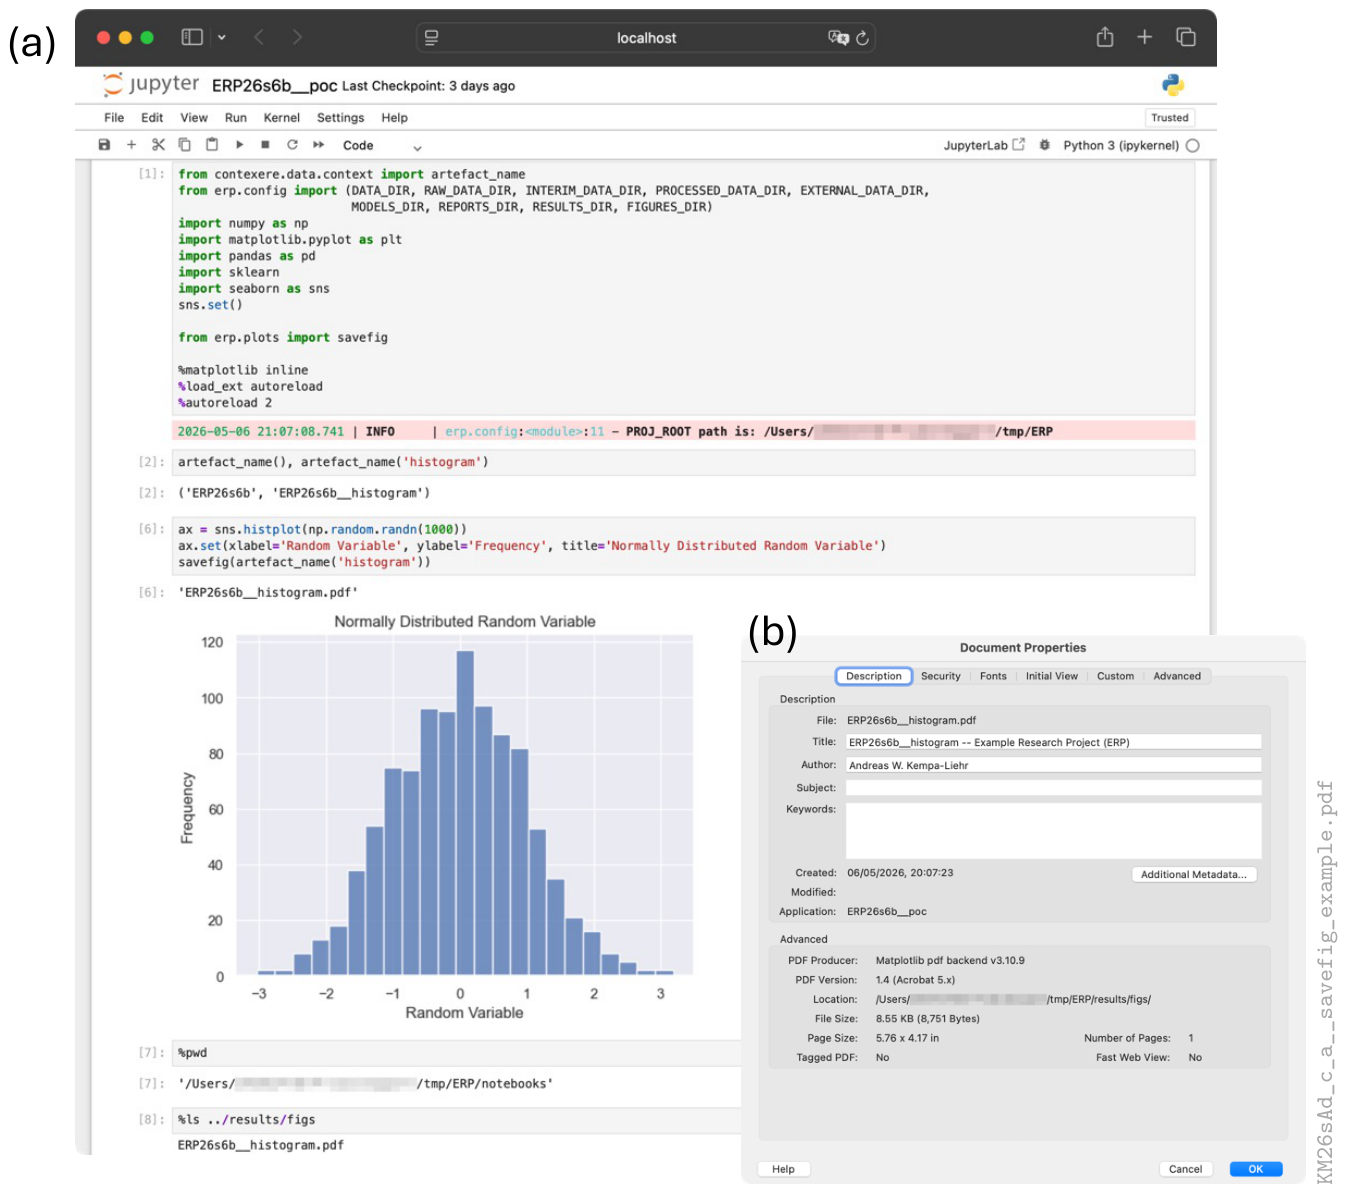Select the first import code cell
The image size is (1346, 1193).
coord(684,288)
